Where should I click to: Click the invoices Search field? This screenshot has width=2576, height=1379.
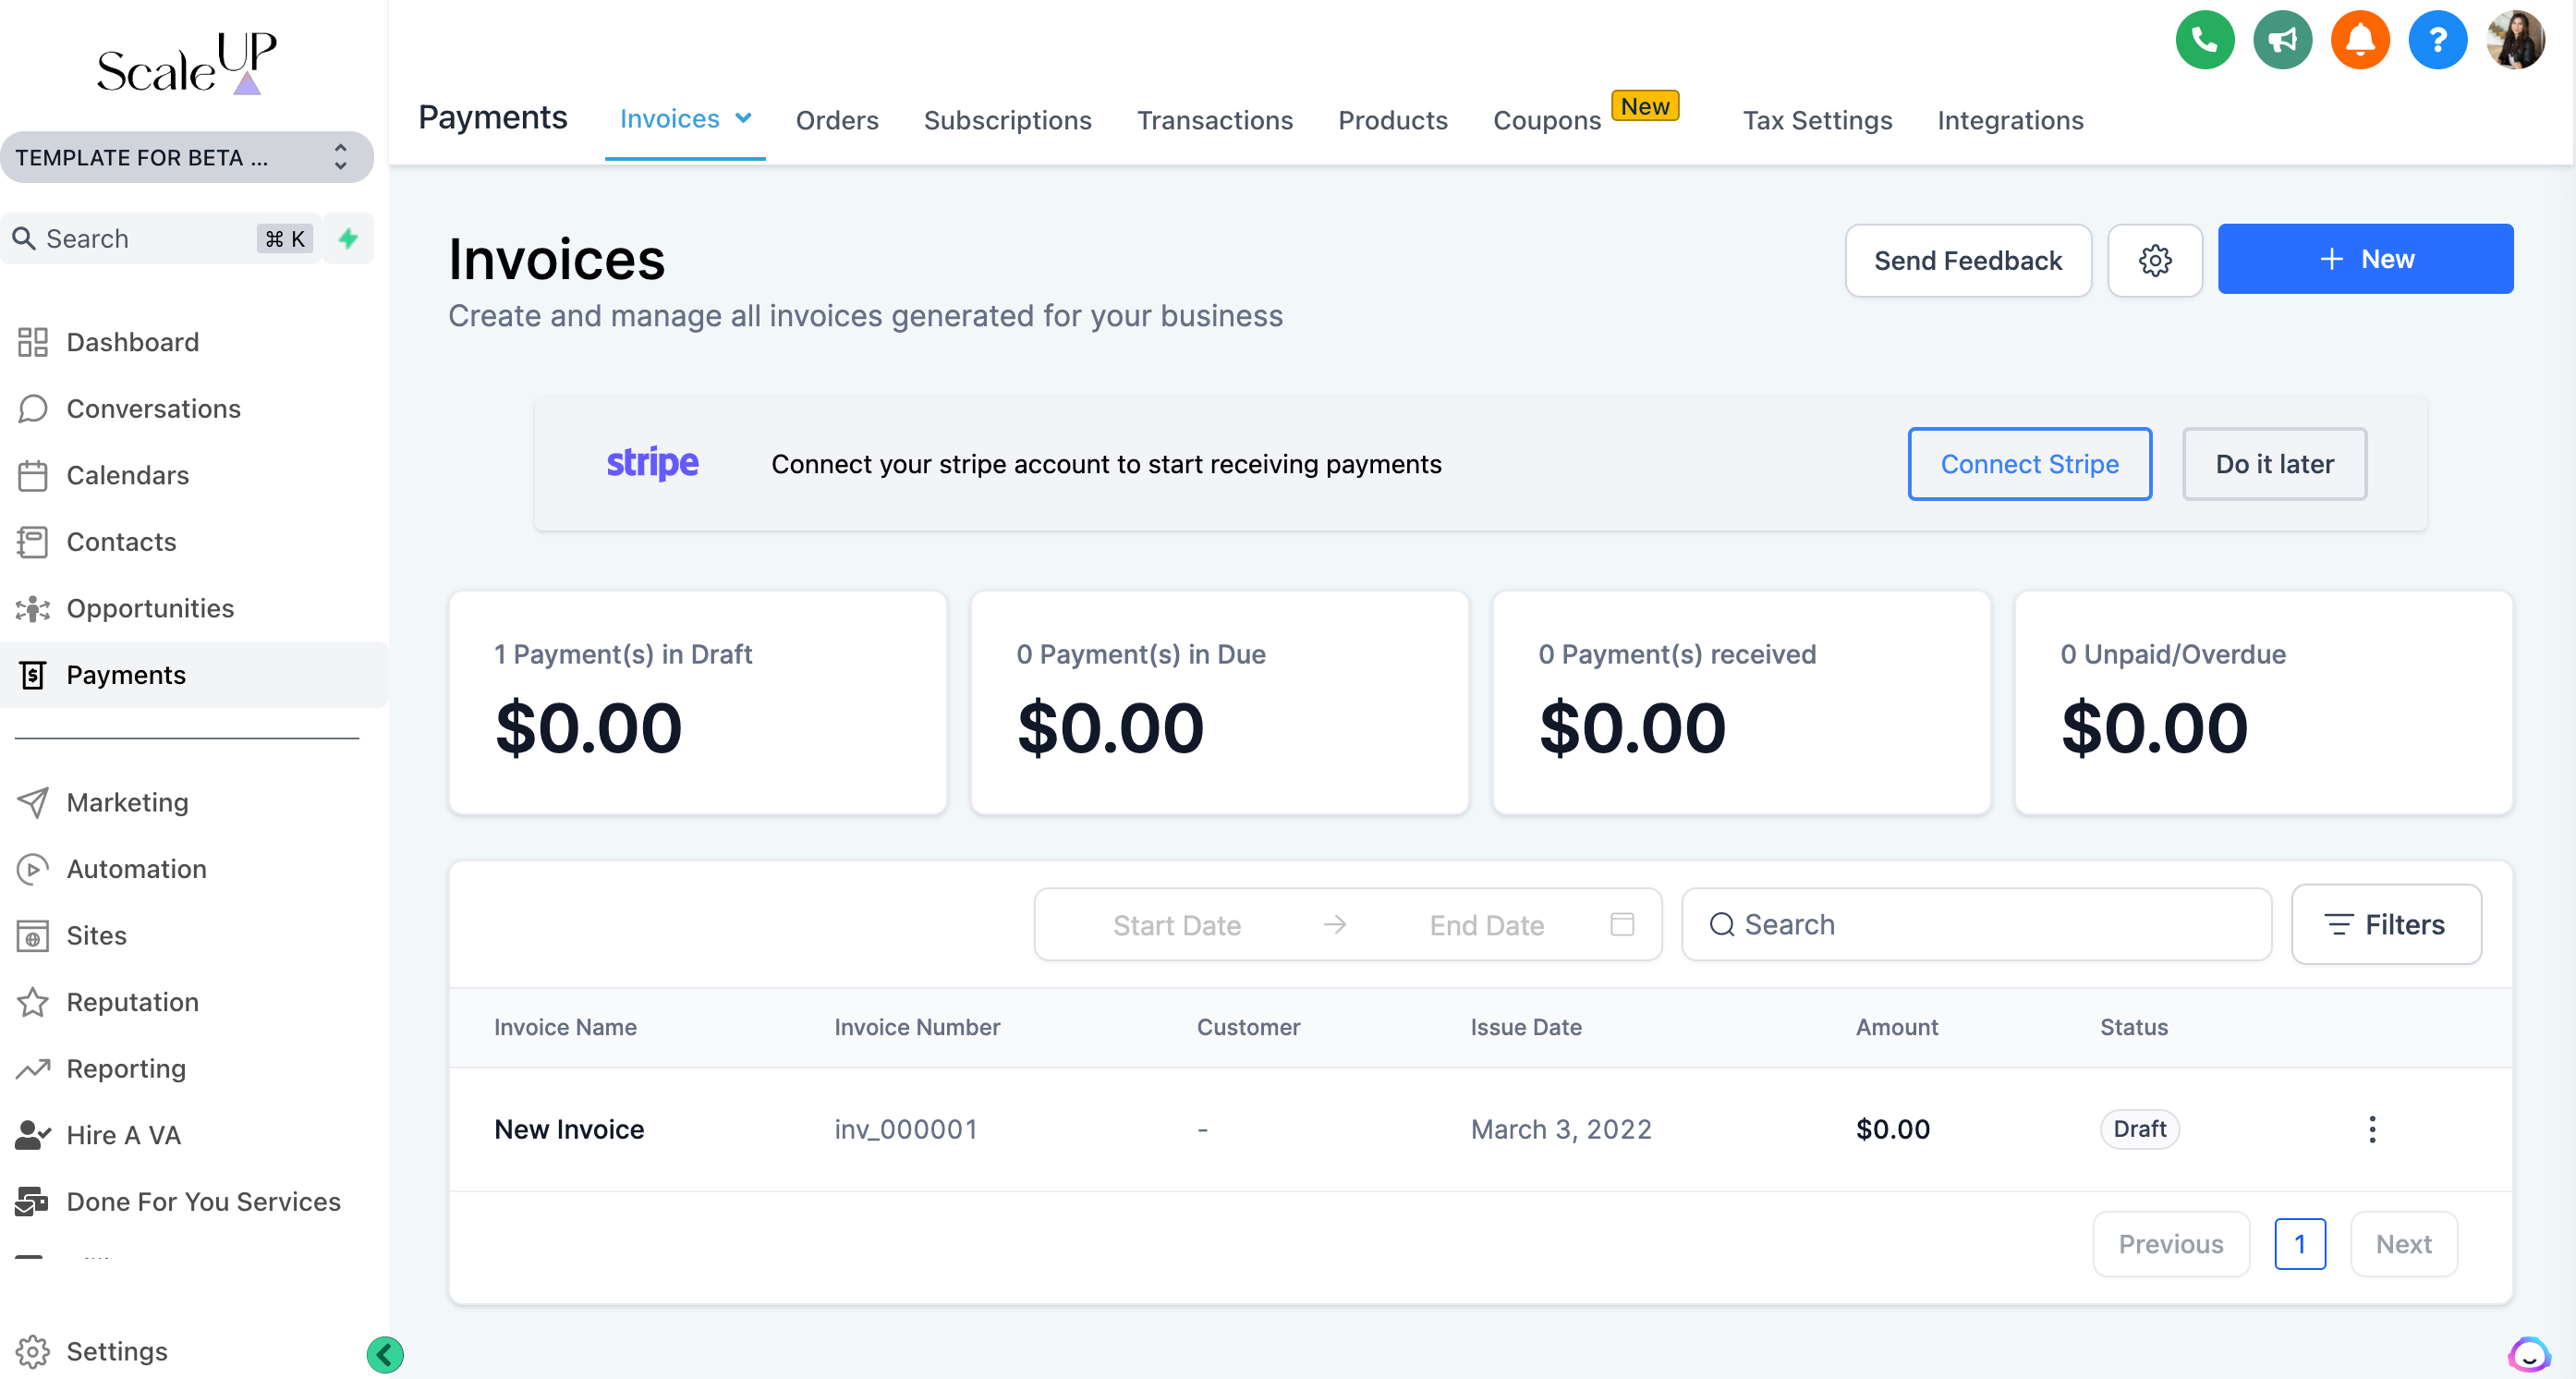click(x=1975, y=924)
